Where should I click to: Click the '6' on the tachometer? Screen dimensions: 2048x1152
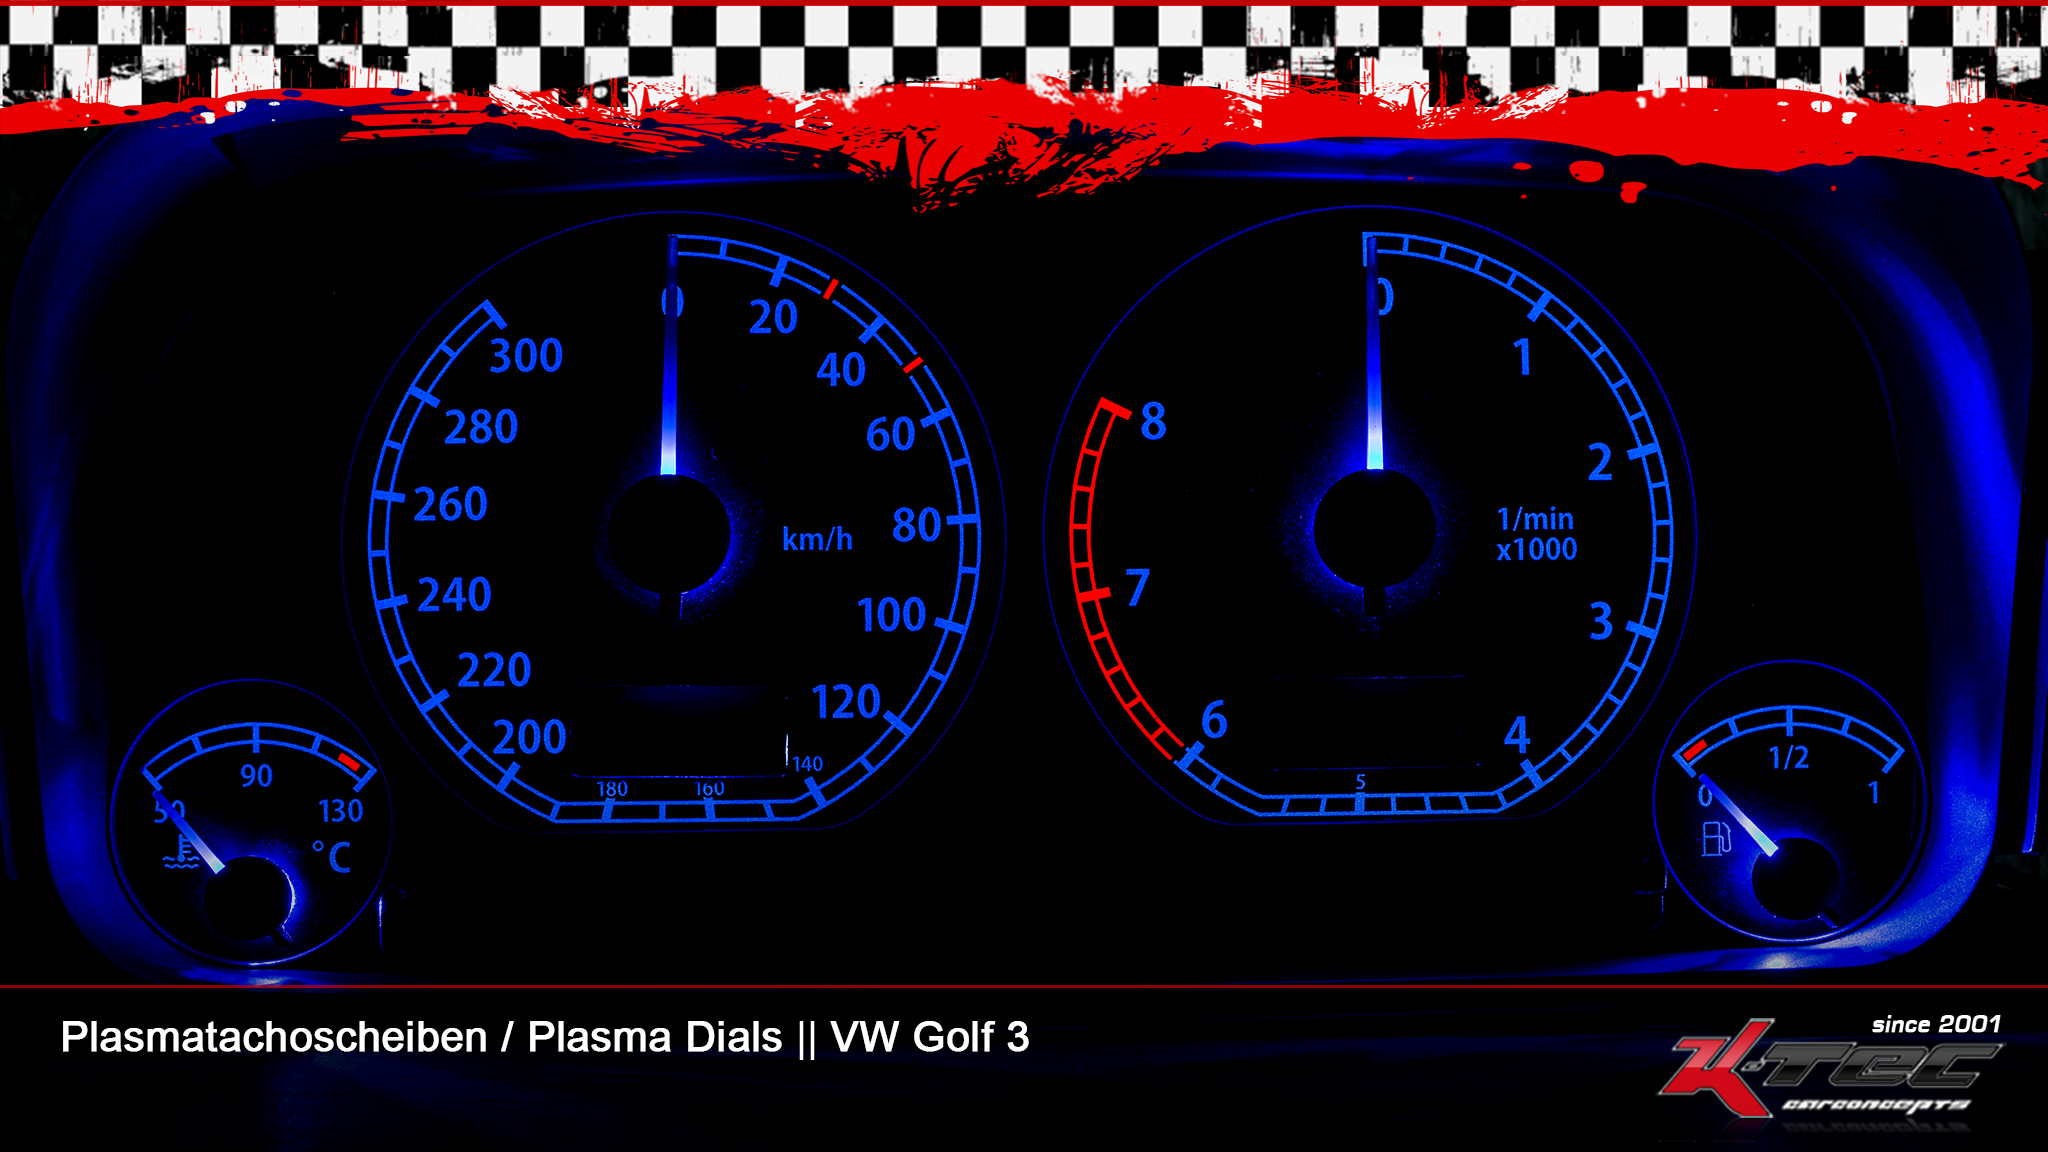pos(1214,719)
